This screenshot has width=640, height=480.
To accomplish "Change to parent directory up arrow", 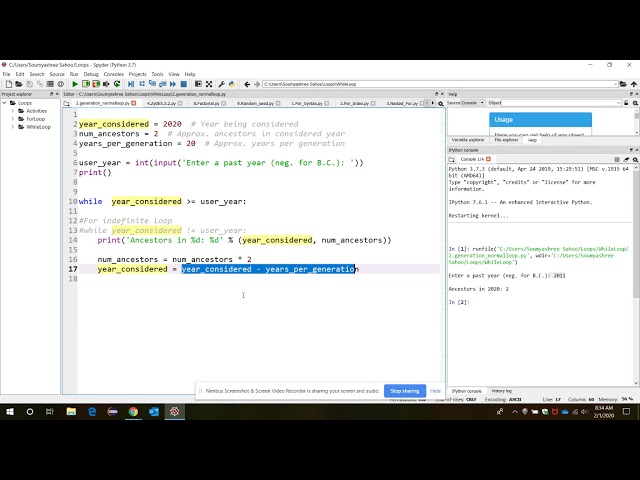I will click(x=634, y=84).
